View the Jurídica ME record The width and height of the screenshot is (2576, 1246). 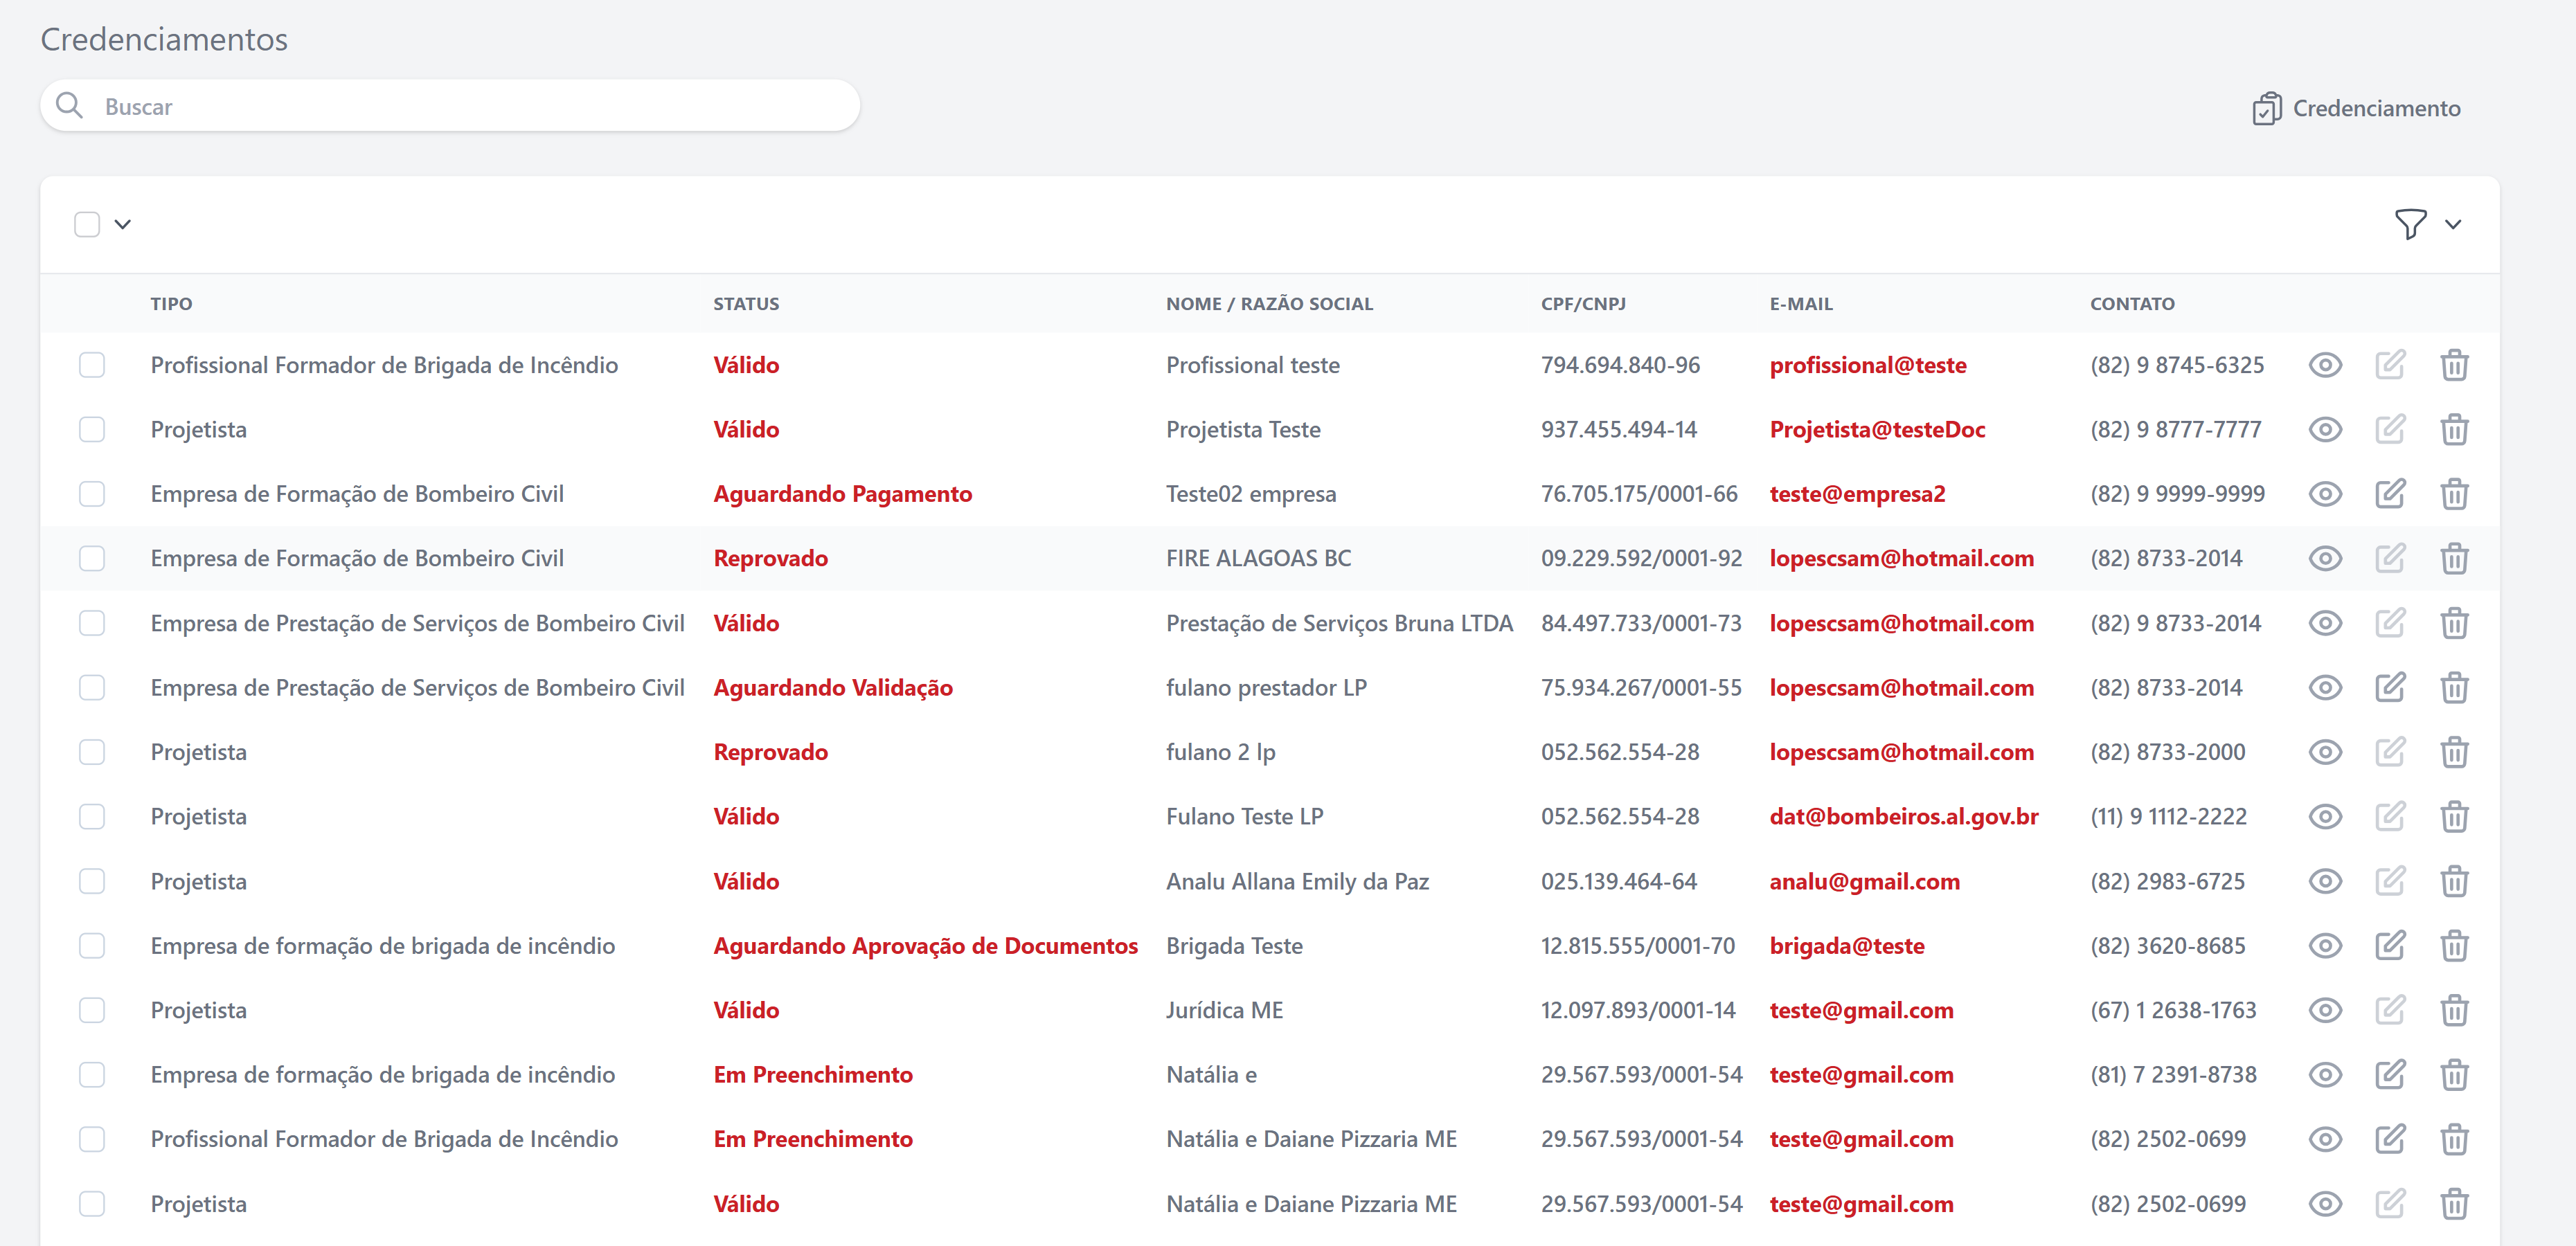coord(2325,1010)
